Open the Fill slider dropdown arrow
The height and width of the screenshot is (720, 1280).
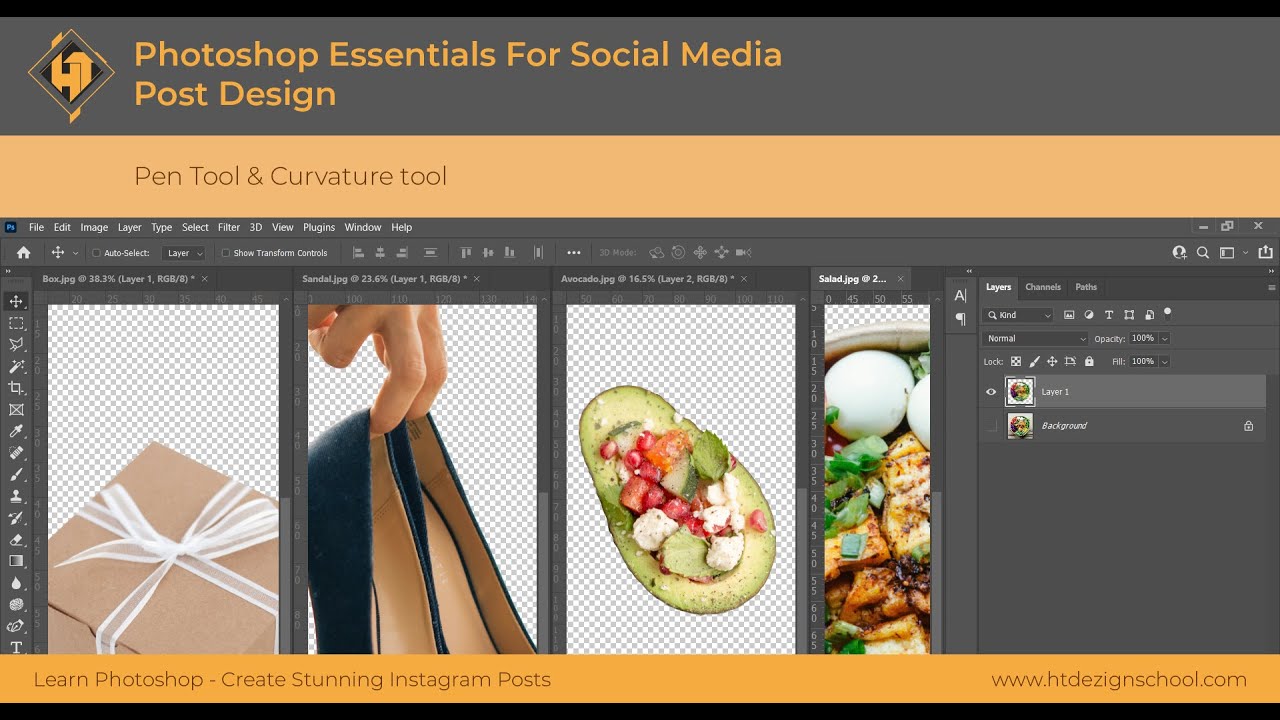click(1166, 361)
